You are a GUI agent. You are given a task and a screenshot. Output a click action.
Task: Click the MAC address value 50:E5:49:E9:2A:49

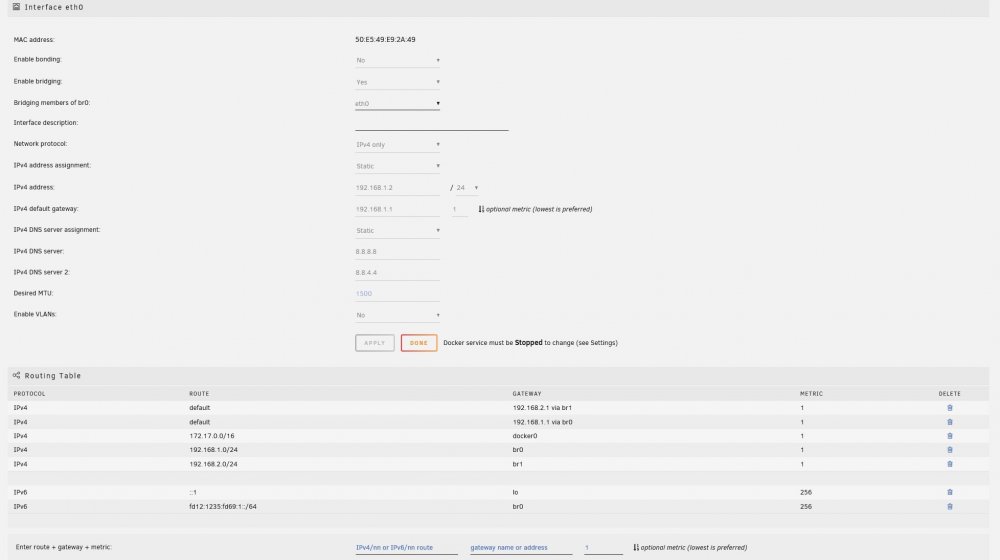pyautogui.click(x=385, y=40)
